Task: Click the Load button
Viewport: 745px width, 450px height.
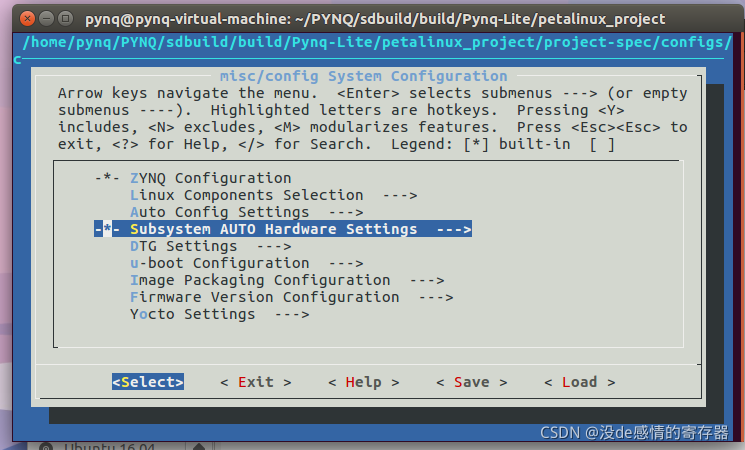Action: [579, 382]
